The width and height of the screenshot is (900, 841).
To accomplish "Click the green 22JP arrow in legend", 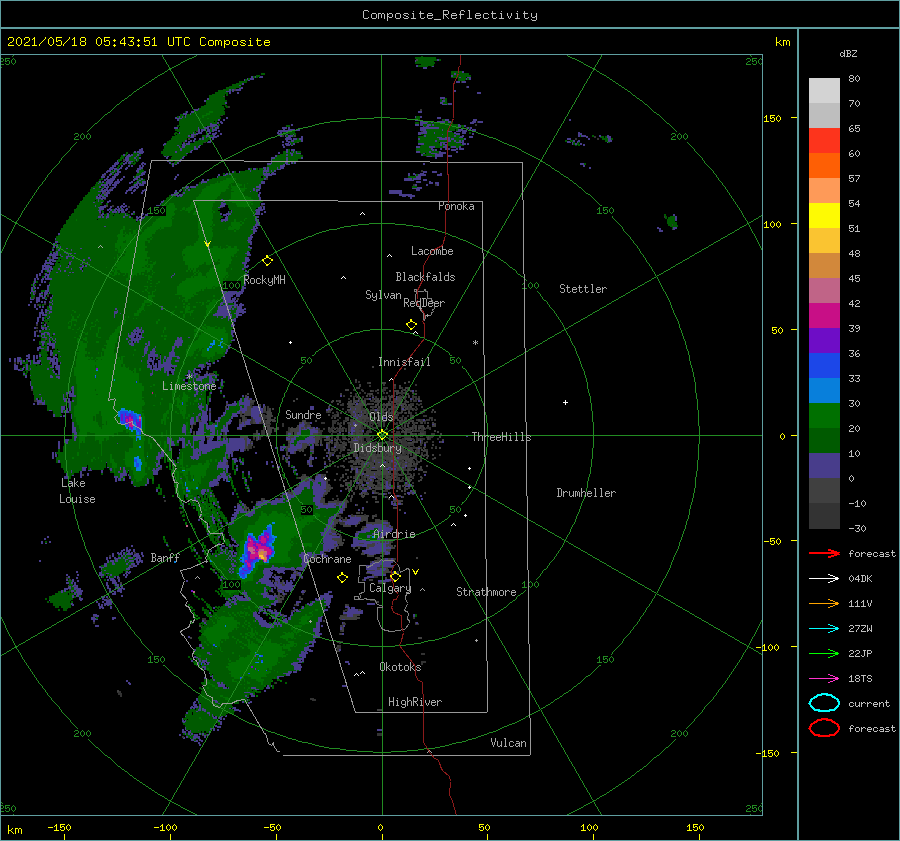I will click(x=824, y=653).
